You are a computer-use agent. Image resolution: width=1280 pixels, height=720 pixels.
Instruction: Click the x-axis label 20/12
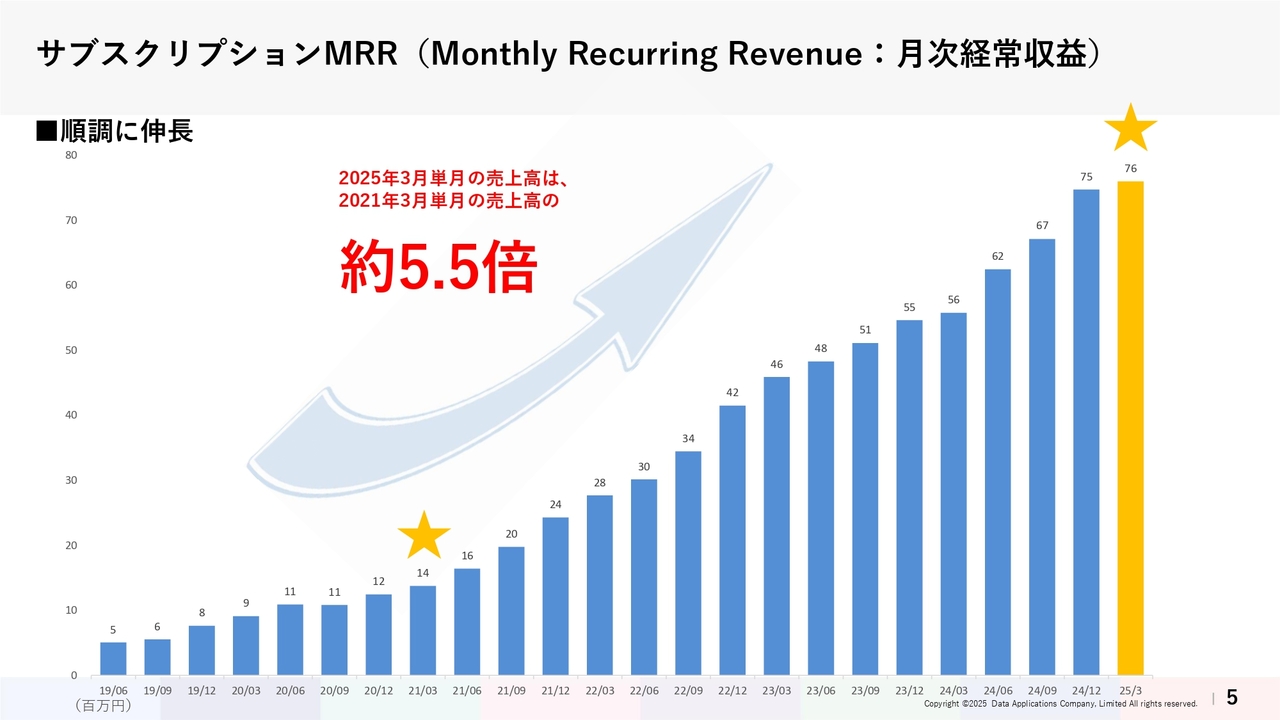378,689
